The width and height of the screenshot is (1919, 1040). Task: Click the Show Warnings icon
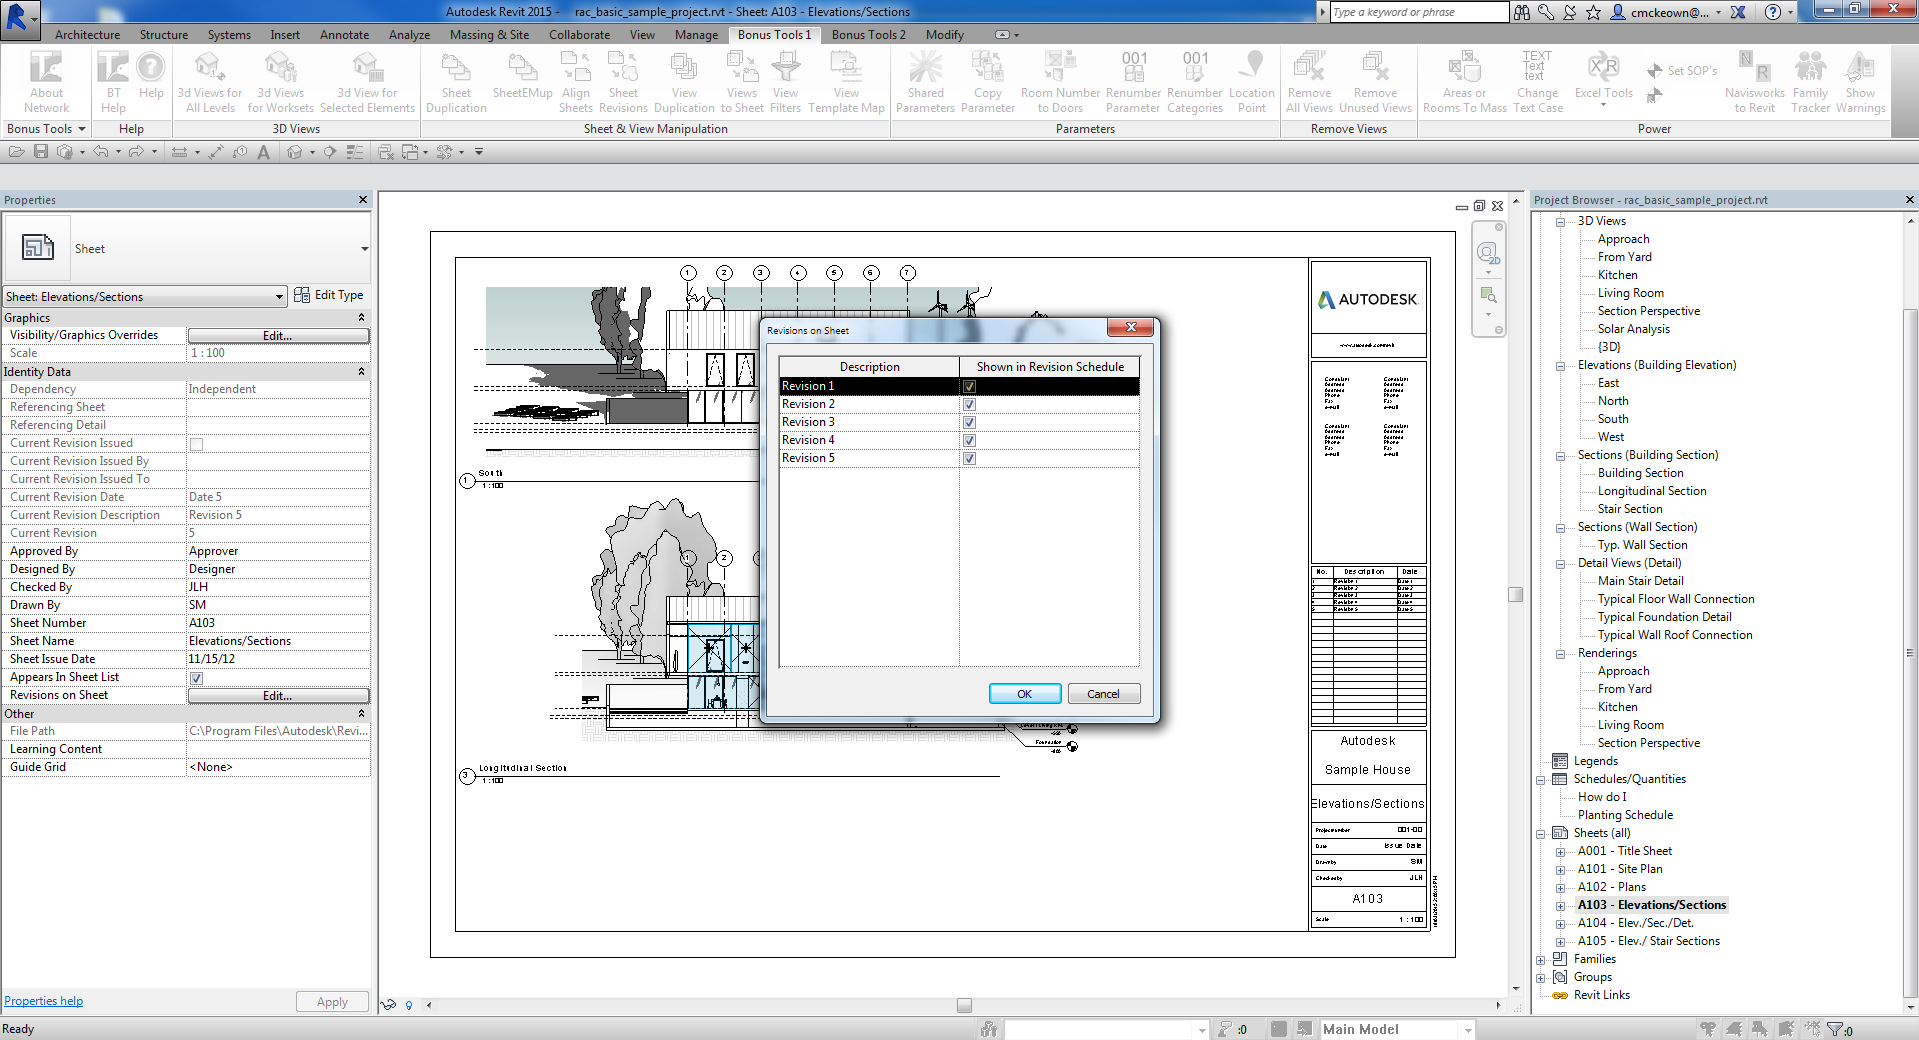[x=1859, y=80]
